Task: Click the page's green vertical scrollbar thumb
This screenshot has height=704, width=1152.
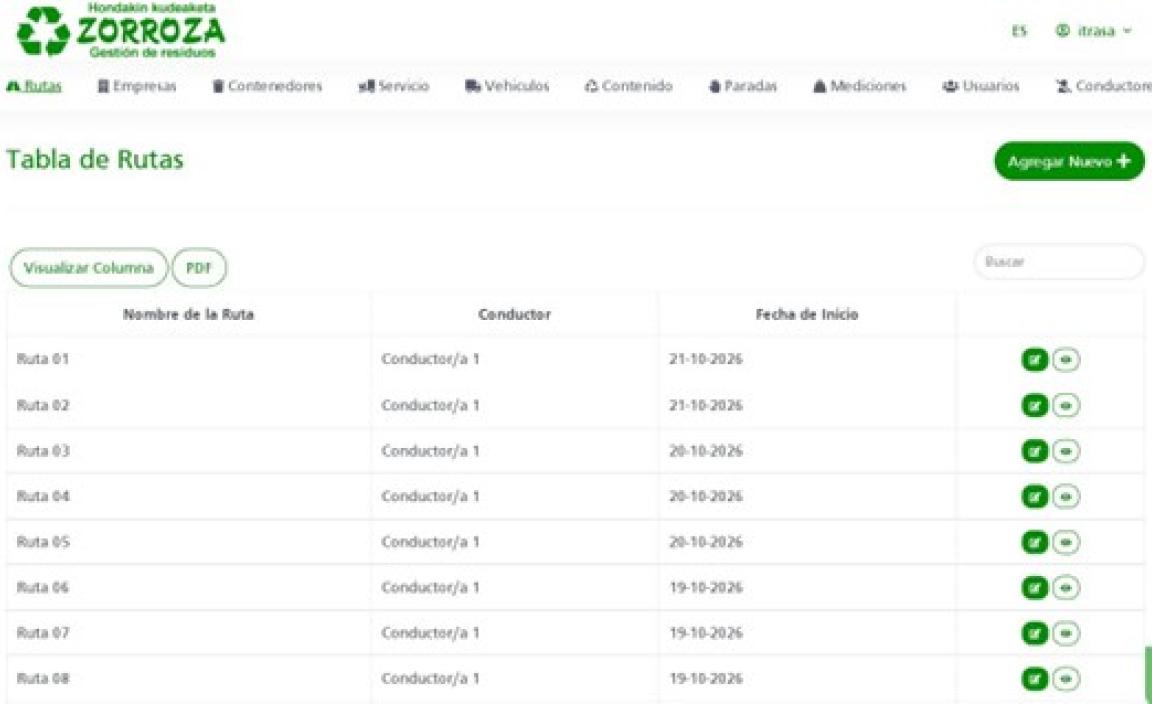Action: point(1148,675)
